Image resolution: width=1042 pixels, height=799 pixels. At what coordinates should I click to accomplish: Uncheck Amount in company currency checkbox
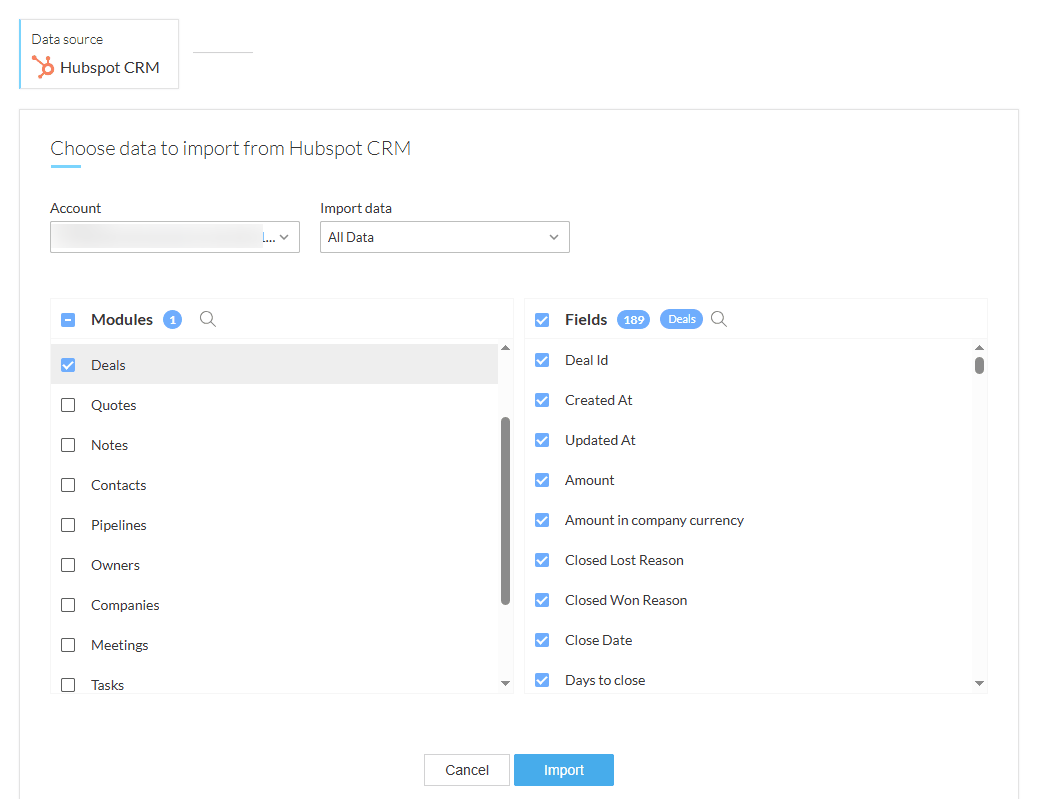(x=542, y=520)
